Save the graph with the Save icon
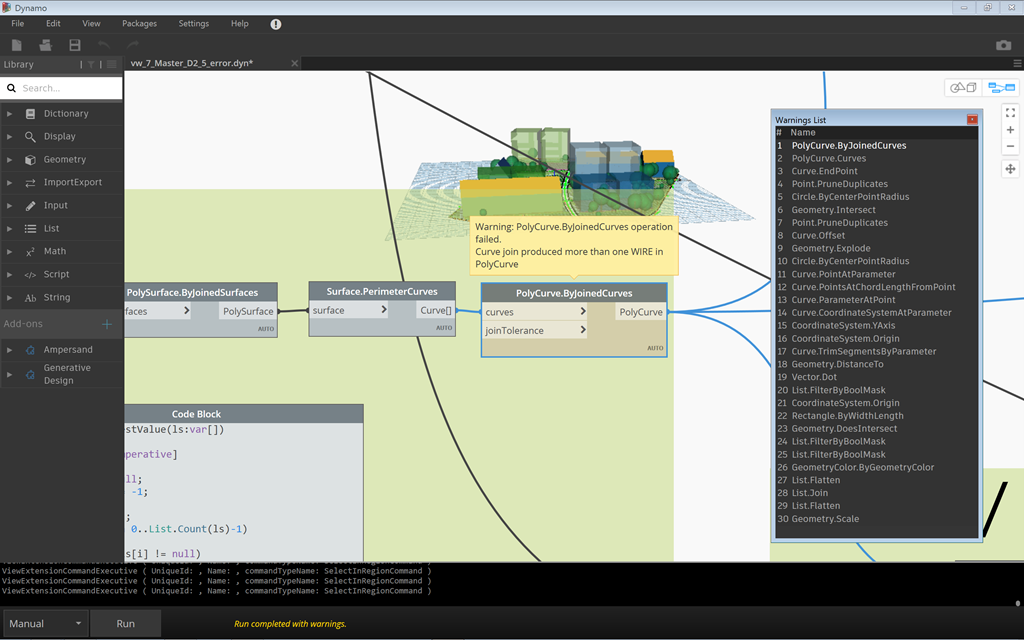Viewport: 1024px width, 640px height. pos(75,45)
